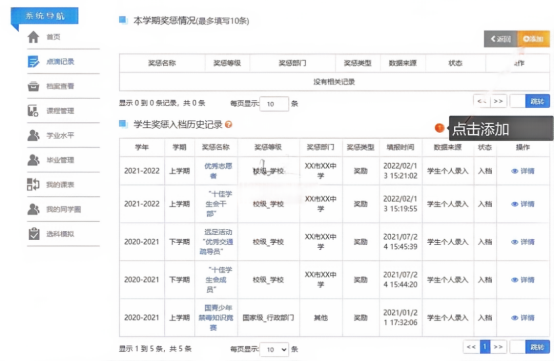Click the 奖惩名称 header in the 本学期奖惩情况 table
Screen dimensions: 554x361
(x=162, y=63)
